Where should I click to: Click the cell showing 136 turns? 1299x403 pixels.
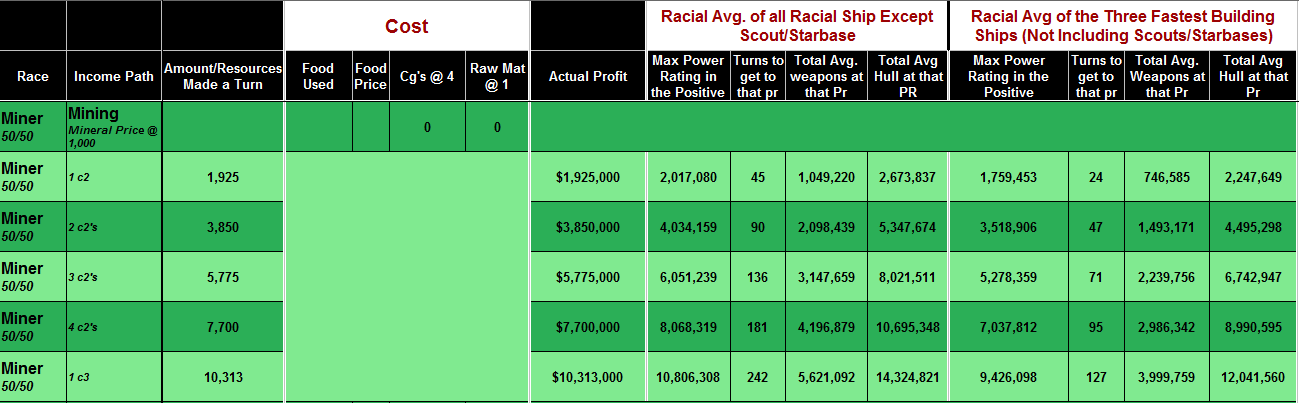click(x=758, y=277)
